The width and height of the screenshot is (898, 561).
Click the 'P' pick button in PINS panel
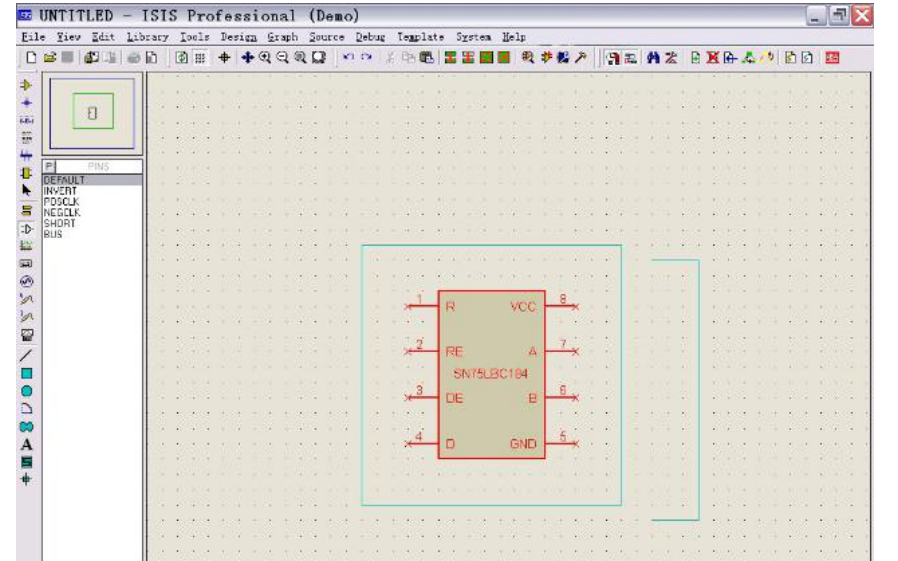tap(49, 167)
